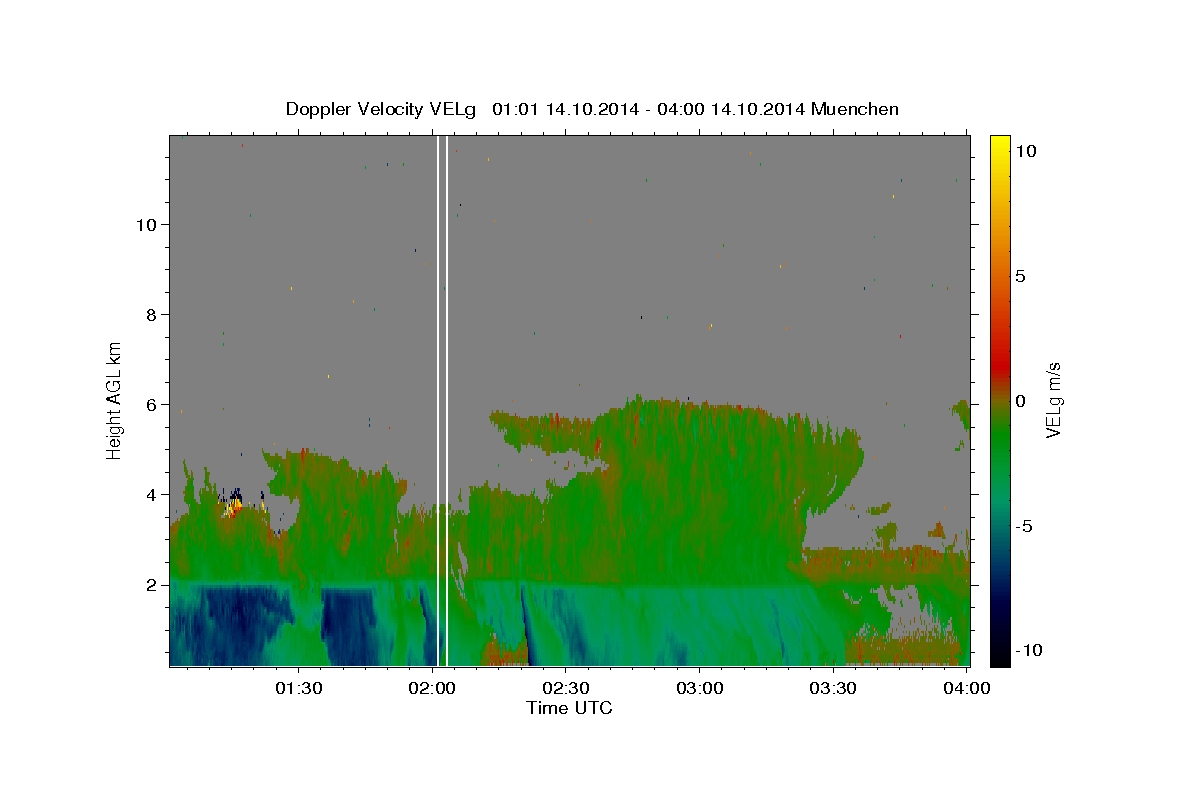Viewport: 1200px width, 800px height.
Task: Click the vertical velocity colorbar
Action: (x=1000, y=400)
